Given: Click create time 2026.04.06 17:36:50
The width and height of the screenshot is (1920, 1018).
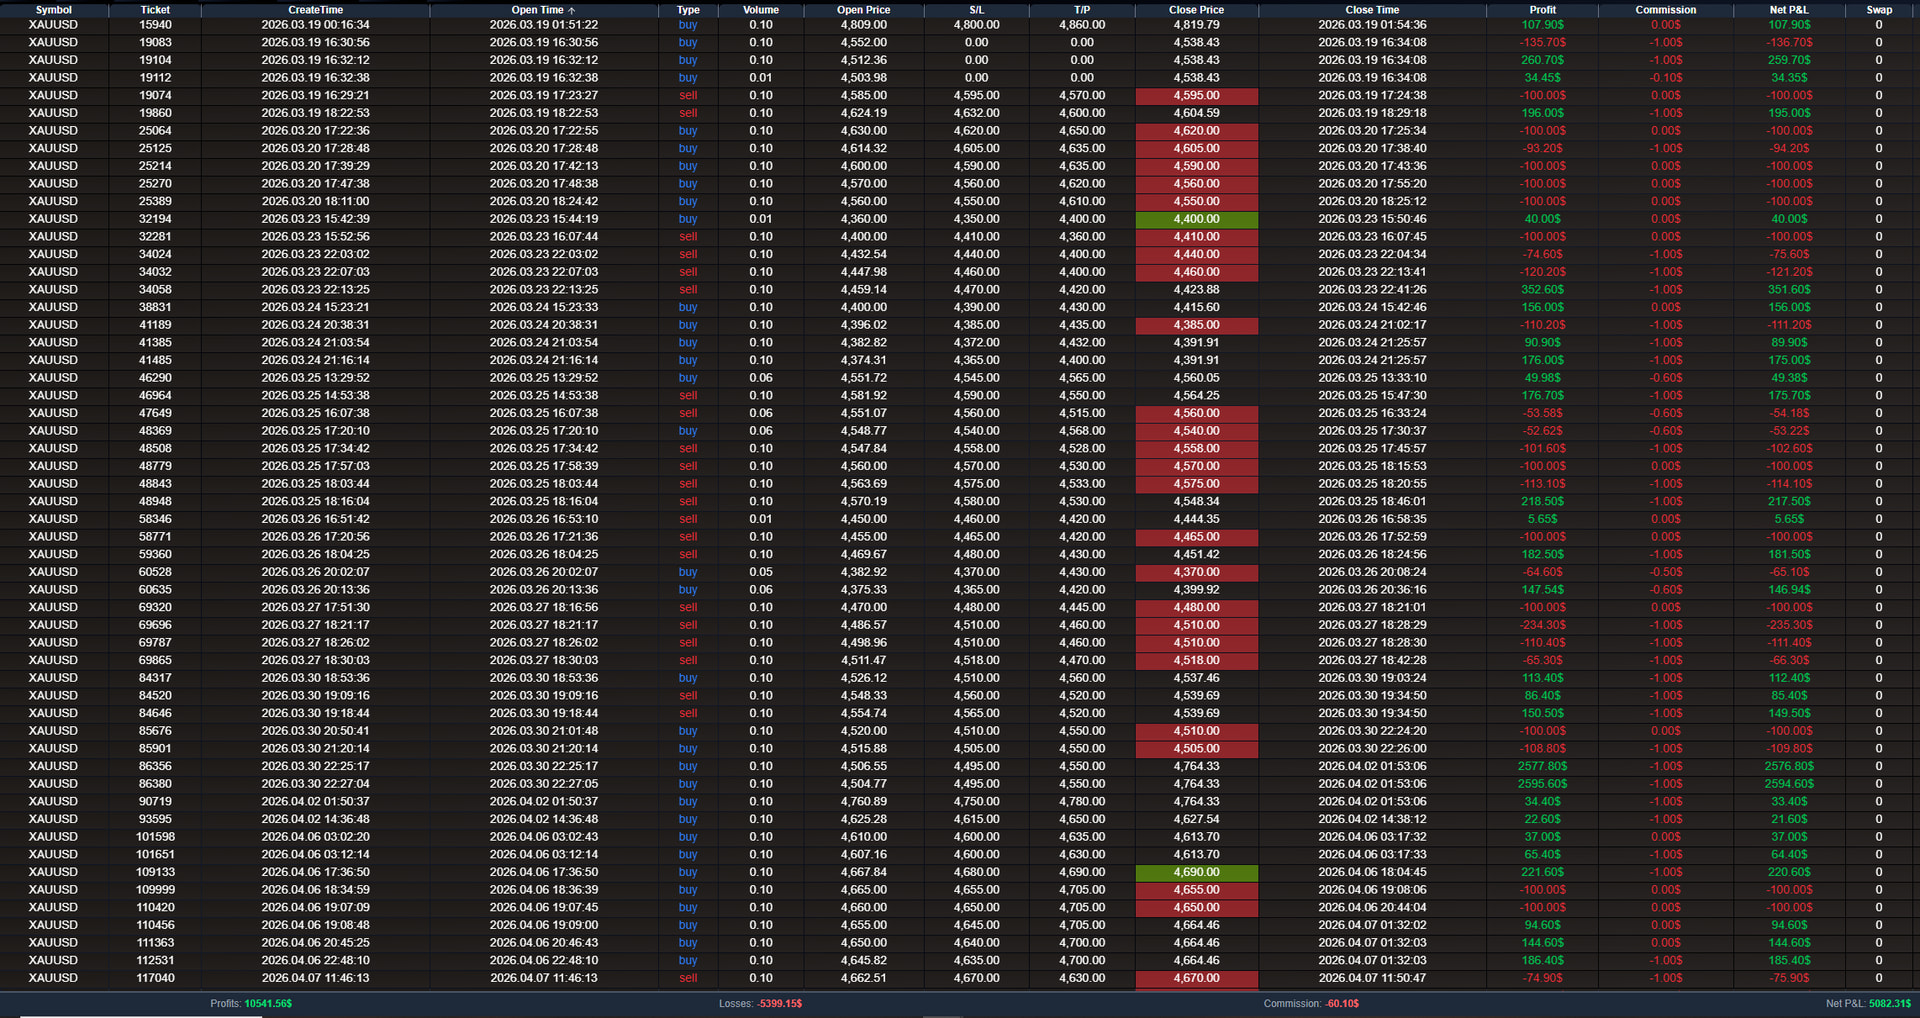Looking at the screenshot, I should coord(316,872).
